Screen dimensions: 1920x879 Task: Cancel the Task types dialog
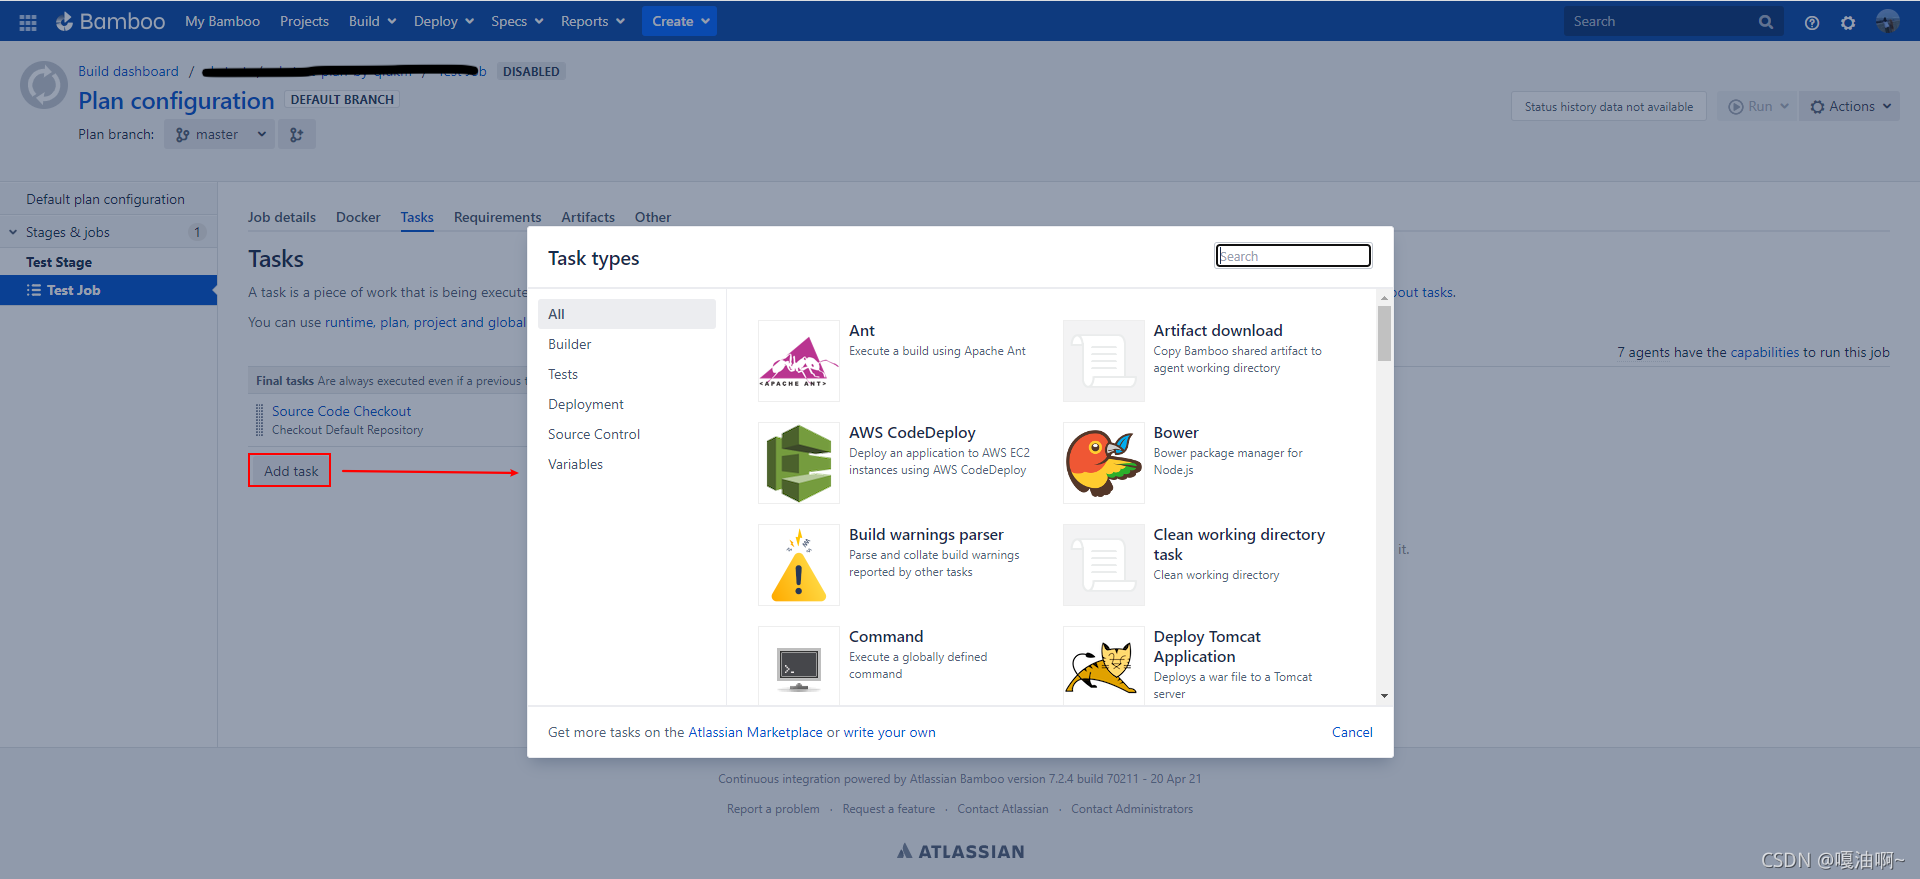[1352, 732]
